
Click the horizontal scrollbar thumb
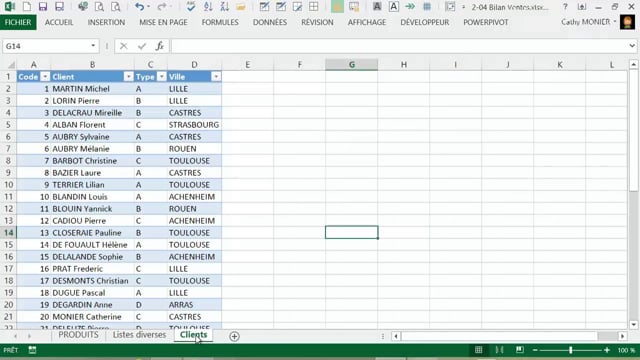point(499,336)
